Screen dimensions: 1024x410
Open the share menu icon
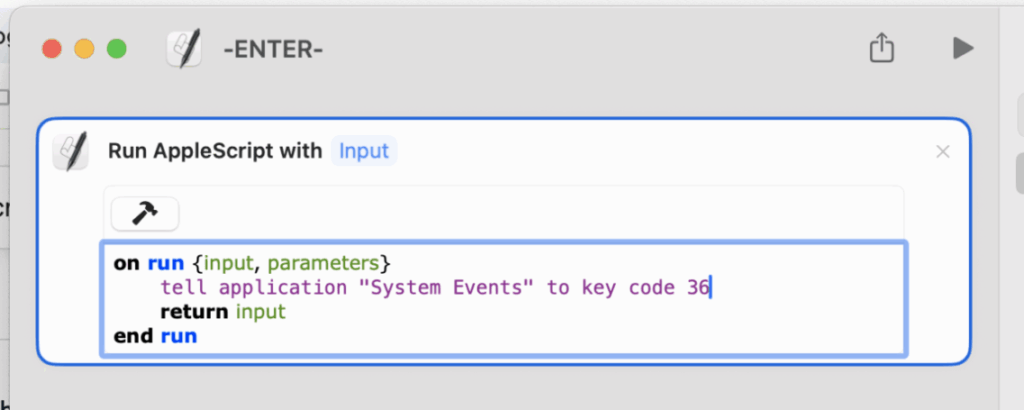tap(882, 48)
